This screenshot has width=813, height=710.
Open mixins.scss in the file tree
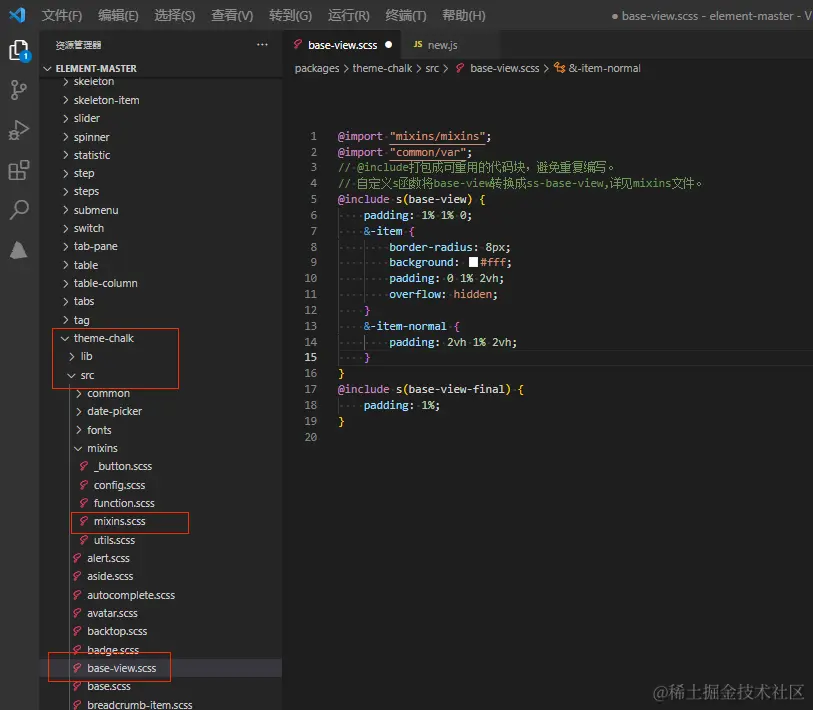pyautogui.click(x=119, y=521)
